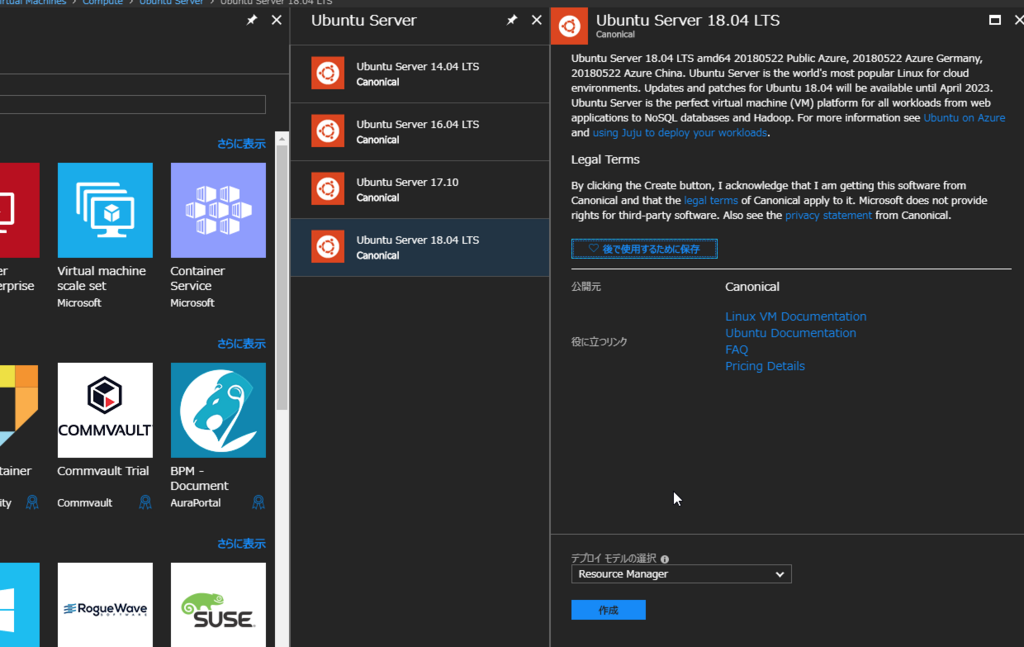Image resolution: width=1024 pixels, height=647 pixels.
Task: Click the Ubuntu Server 14.04 LTS icon
Action: coord(327,73)
